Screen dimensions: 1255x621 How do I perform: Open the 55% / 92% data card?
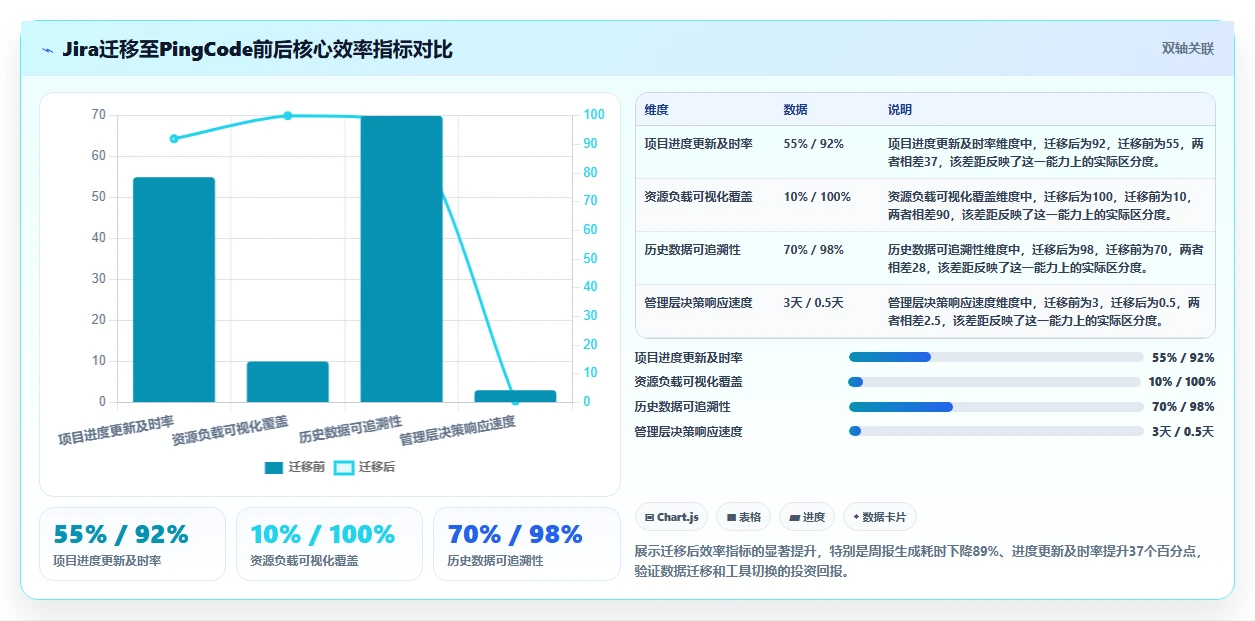pos(133,544)
